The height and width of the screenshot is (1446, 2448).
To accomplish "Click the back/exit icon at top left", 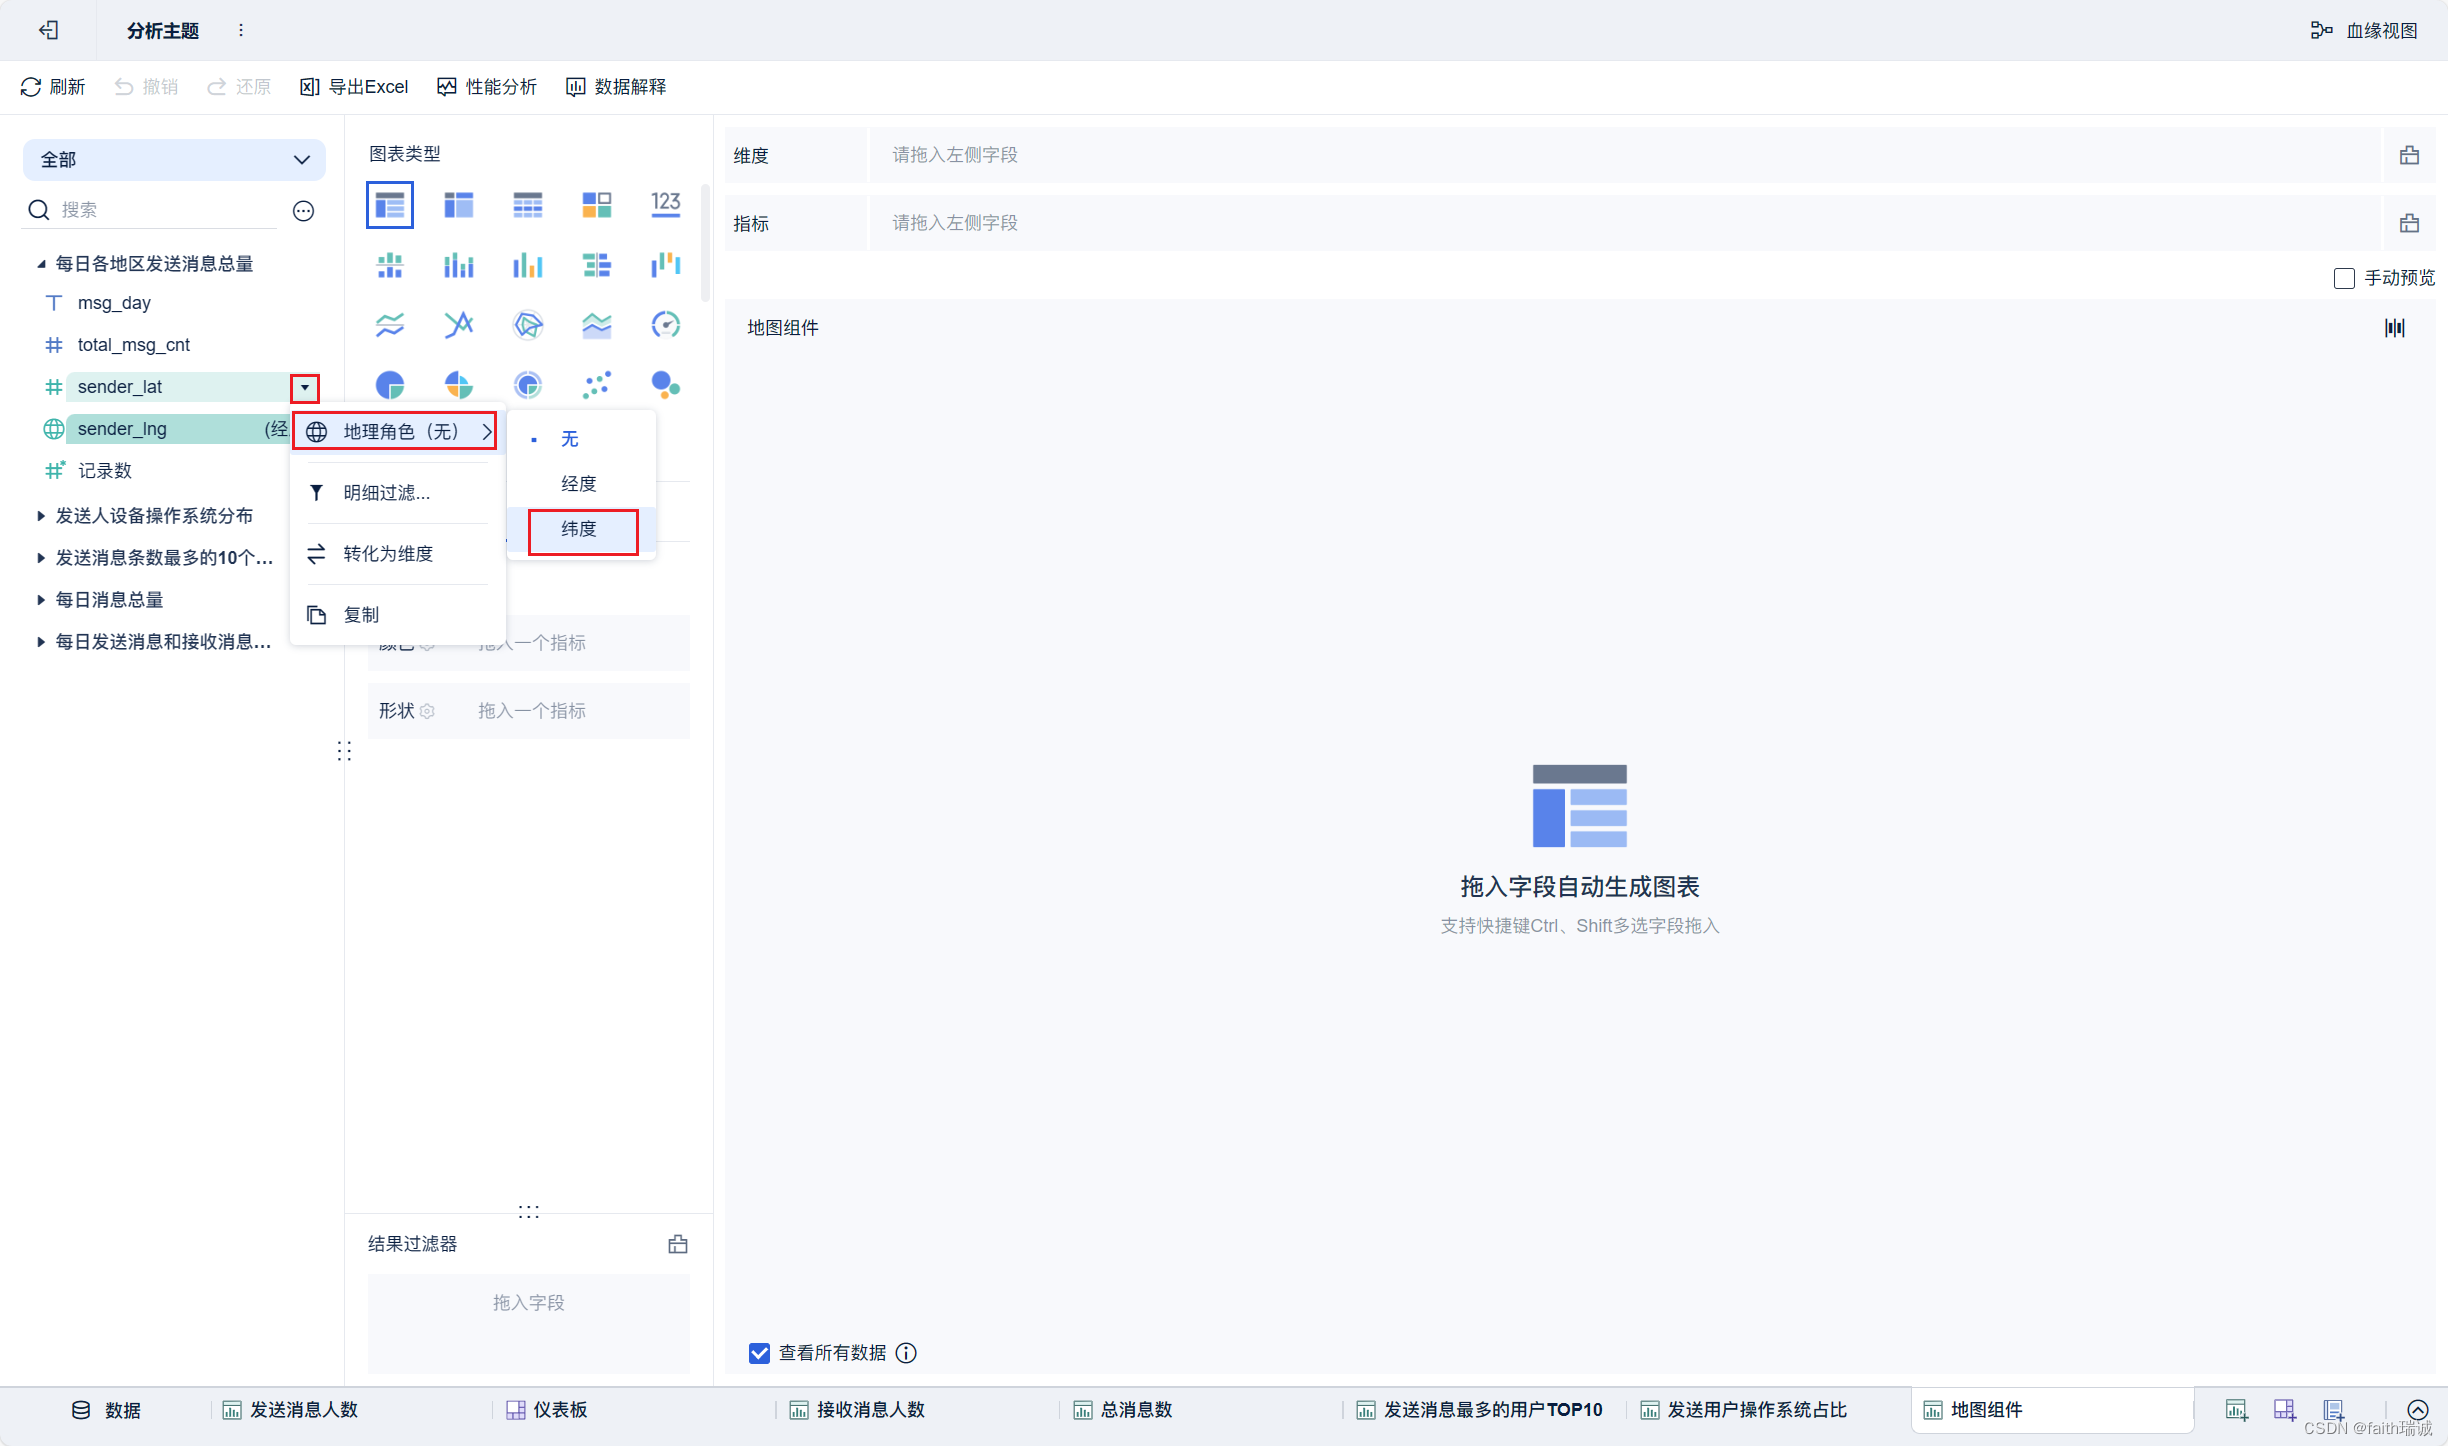I will click(48, 30).
